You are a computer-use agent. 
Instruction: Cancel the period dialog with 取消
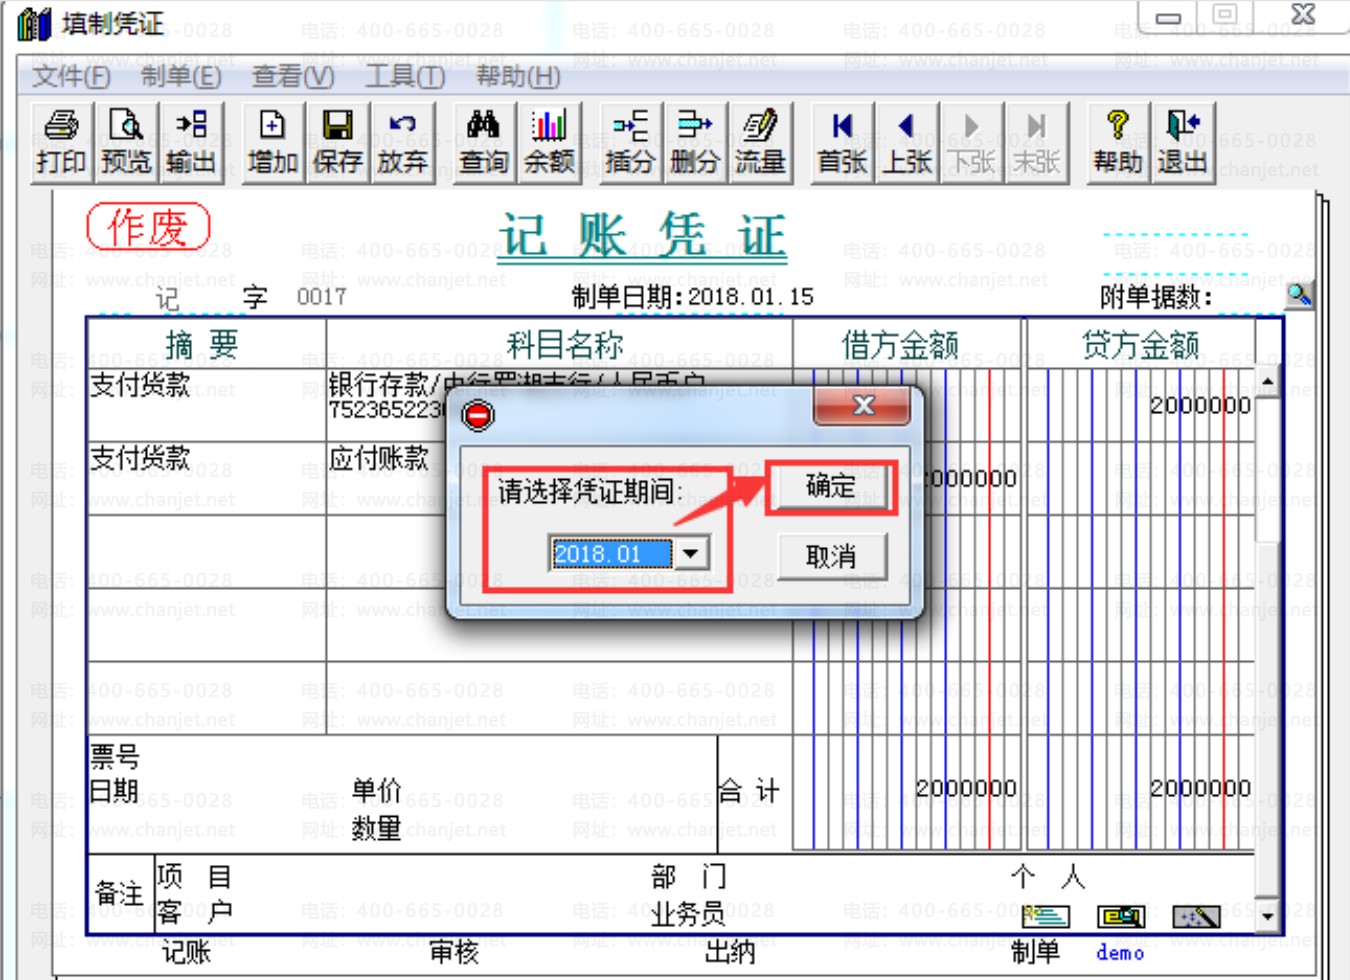tap(831, 556)
